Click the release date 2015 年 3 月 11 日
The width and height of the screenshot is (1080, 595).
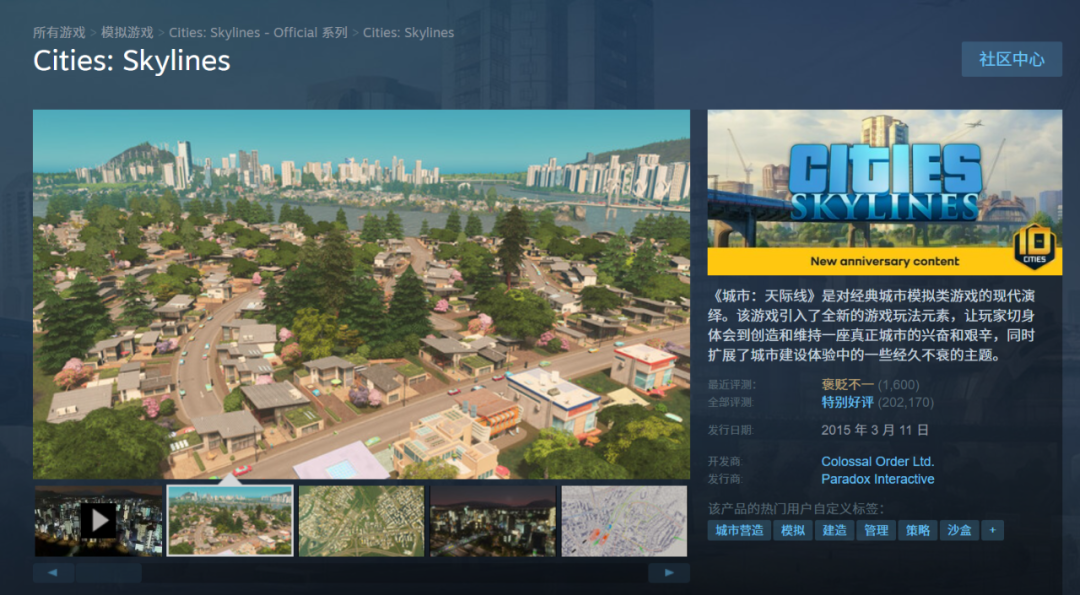pyautogui.click(x=875, y=430)
